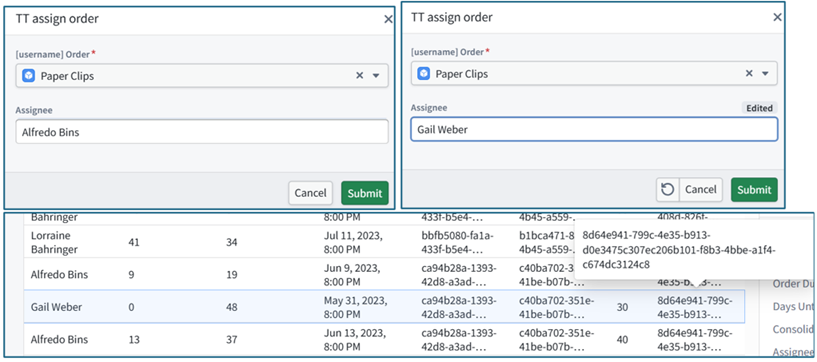The height and width of the screenshot is (362, 817).
Task: Clear Paper Clips selection in left dialog
Action: coord(360,76)
